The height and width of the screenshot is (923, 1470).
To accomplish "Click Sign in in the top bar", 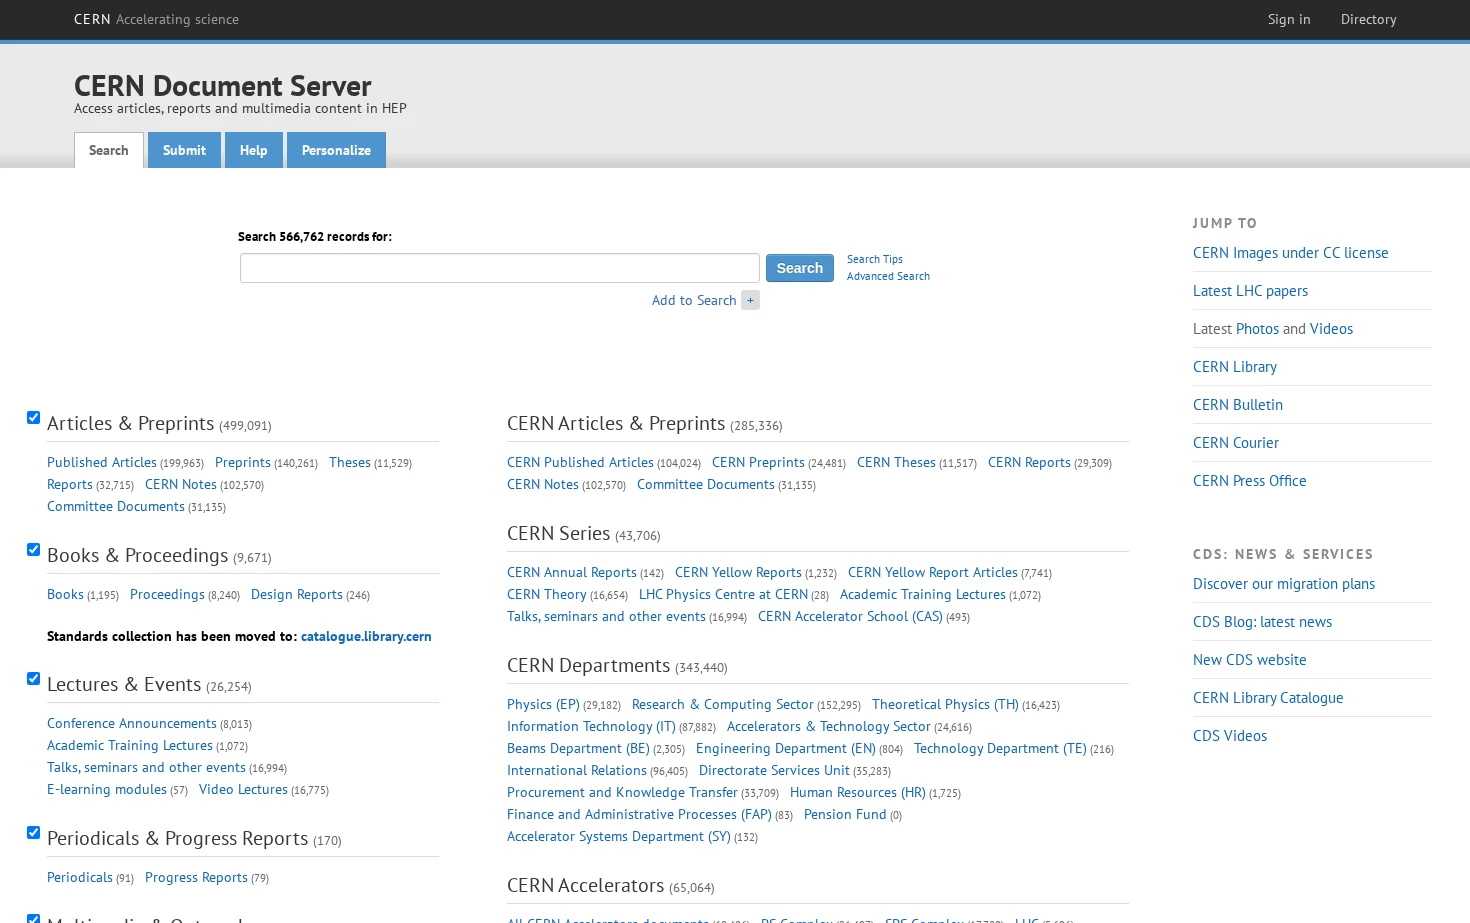I will click(1289, 19).
